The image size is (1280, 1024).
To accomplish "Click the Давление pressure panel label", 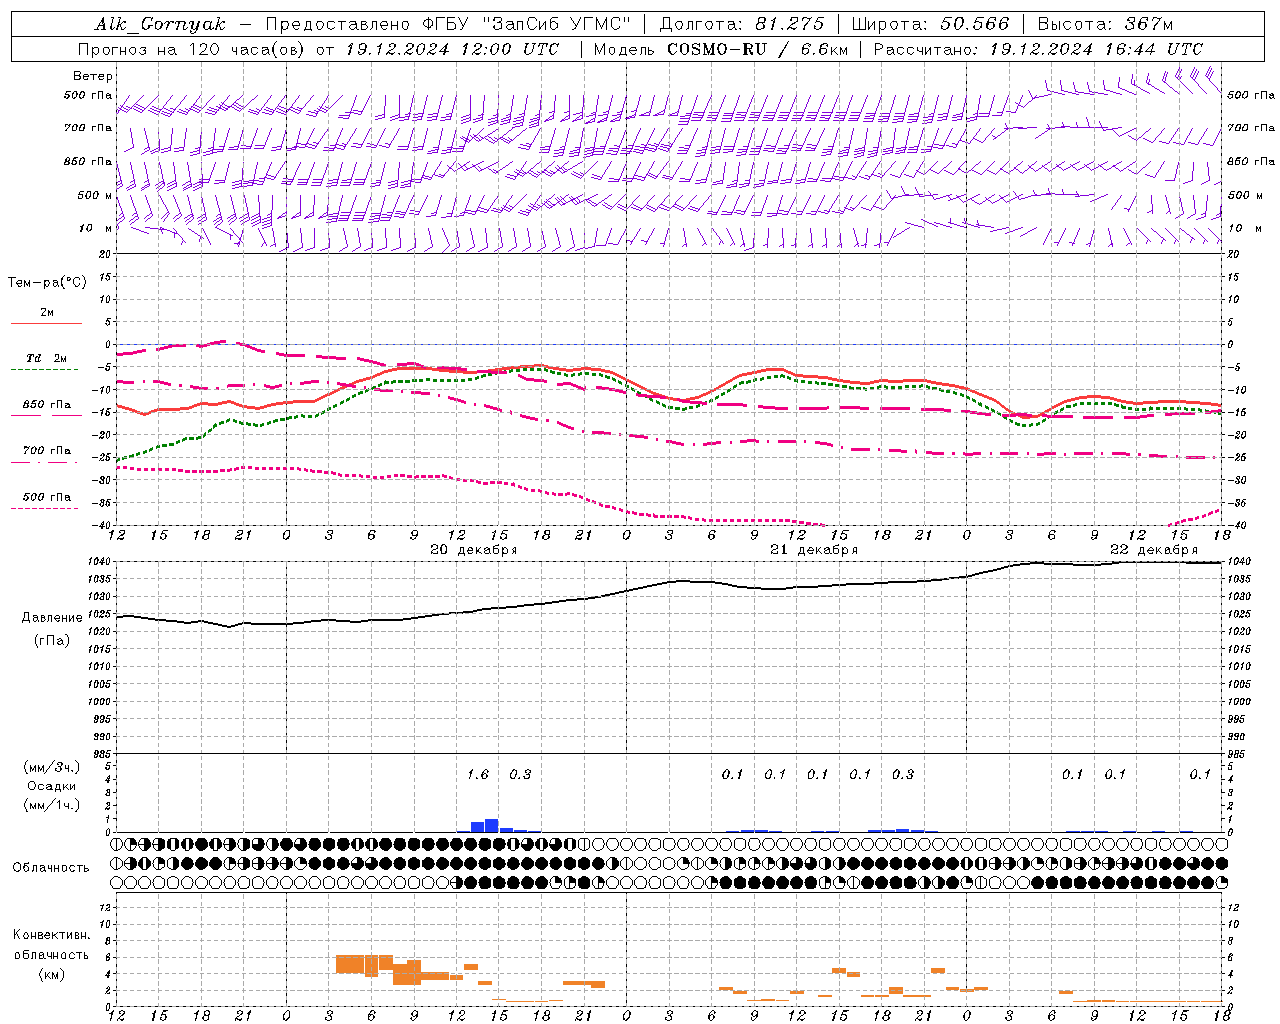I will [x=52, y=618].
